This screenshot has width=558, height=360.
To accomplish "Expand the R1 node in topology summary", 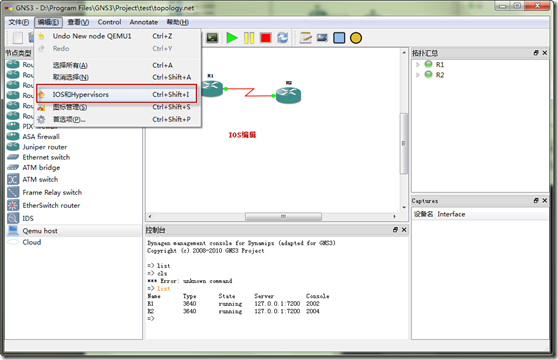I will click(418, 64).
